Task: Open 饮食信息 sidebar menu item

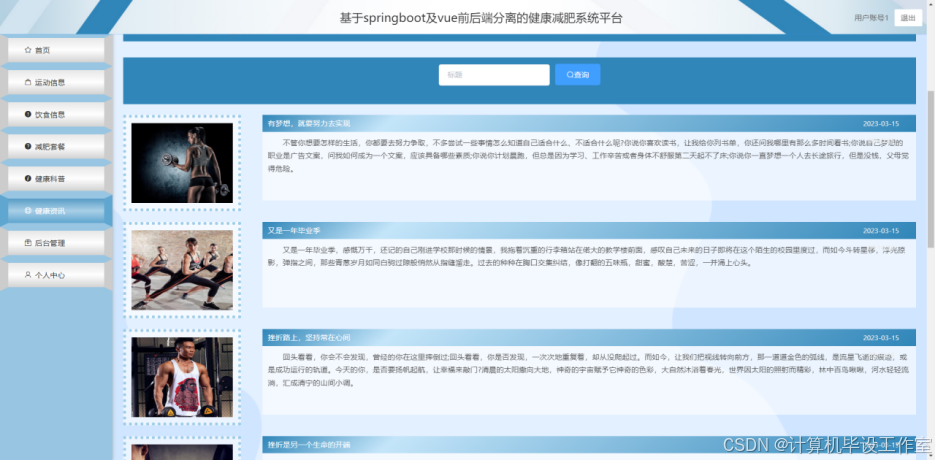Action: tap(56, 115)
